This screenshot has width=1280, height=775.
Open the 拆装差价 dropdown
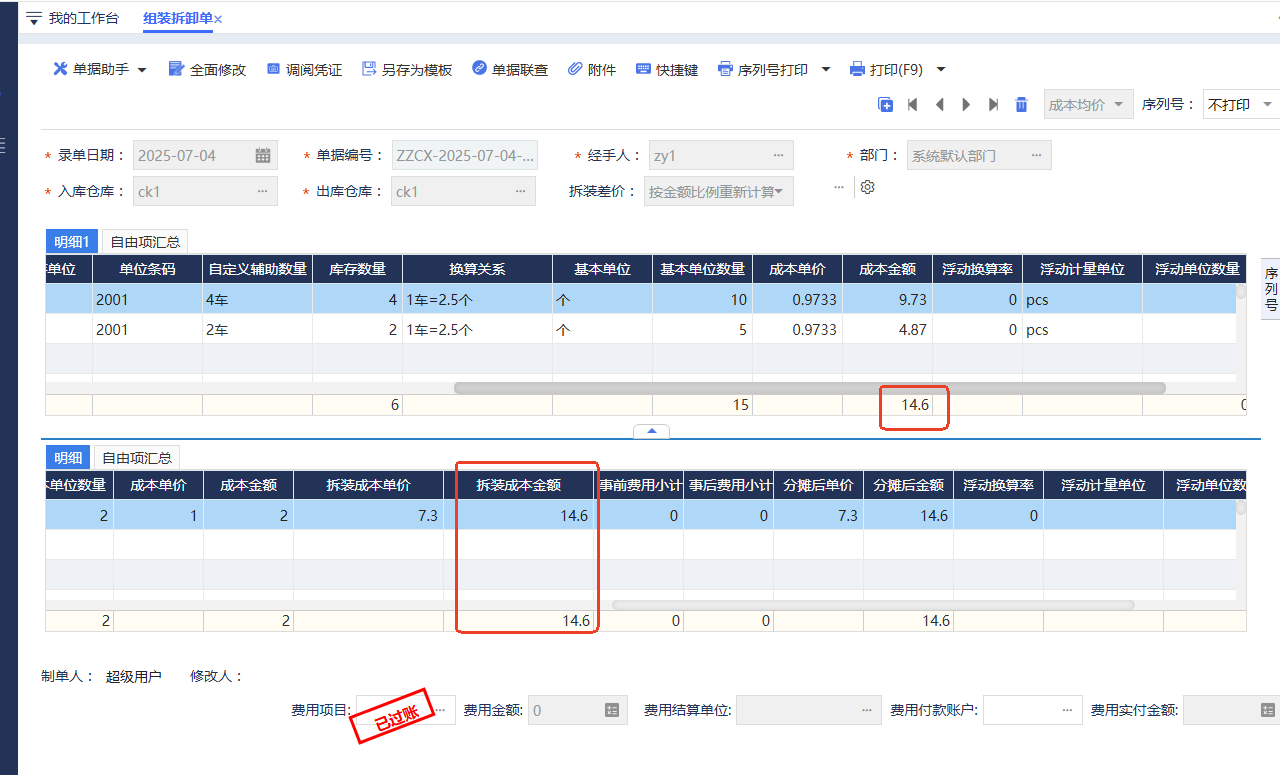point(719,191)
